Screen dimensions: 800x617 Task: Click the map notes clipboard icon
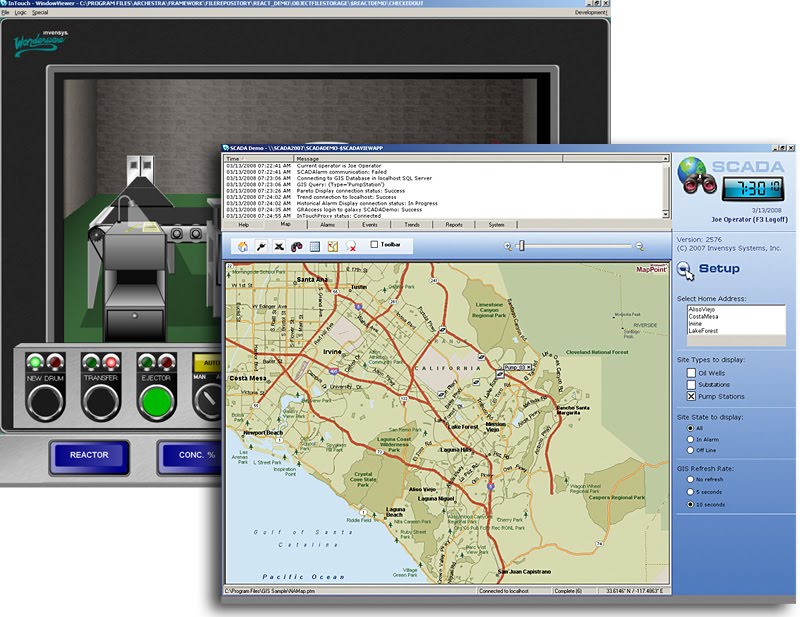[332, 247]
